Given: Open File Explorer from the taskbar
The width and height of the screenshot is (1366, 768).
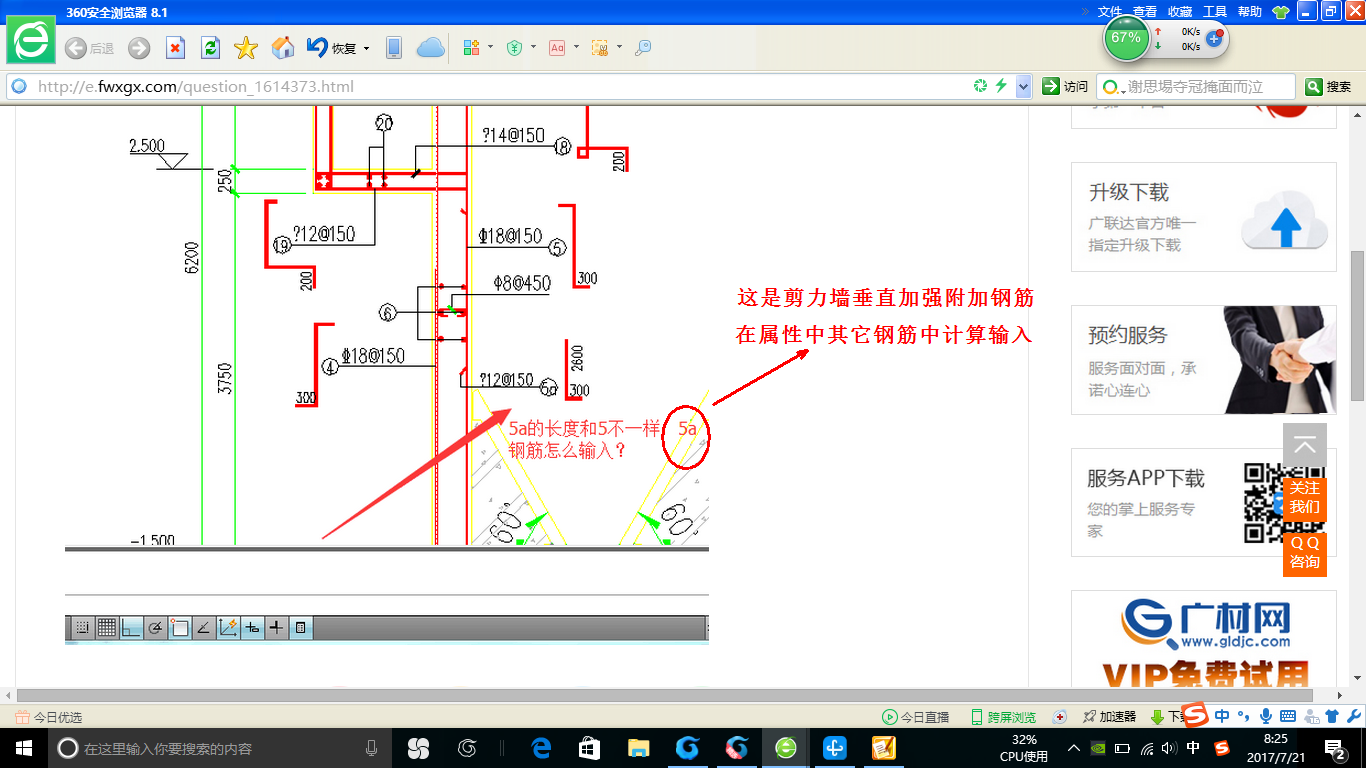Looking at the screenshot, I should (x=638, y=748).
